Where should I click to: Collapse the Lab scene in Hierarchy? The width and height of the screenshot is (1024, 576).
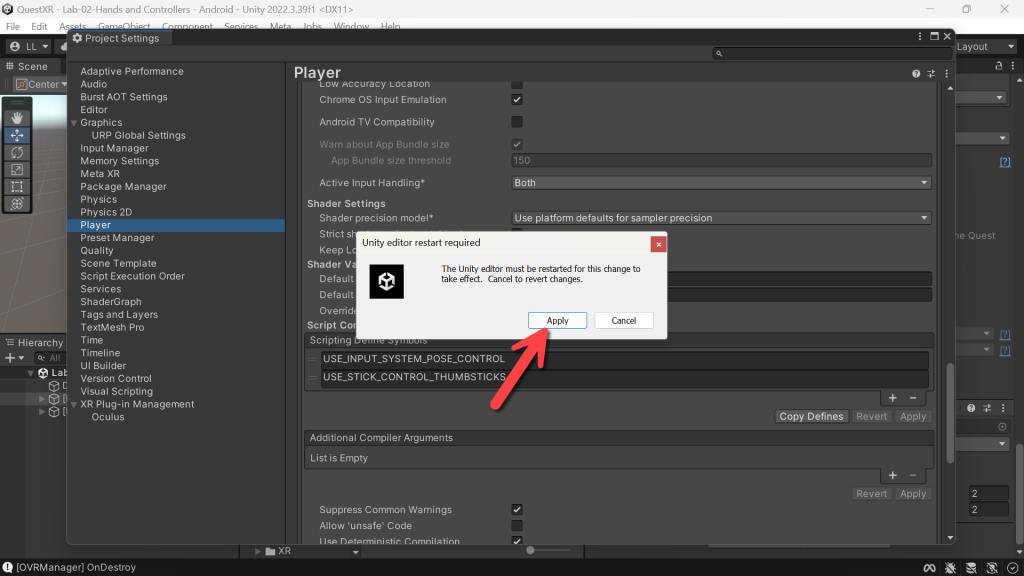click(30, 373)
